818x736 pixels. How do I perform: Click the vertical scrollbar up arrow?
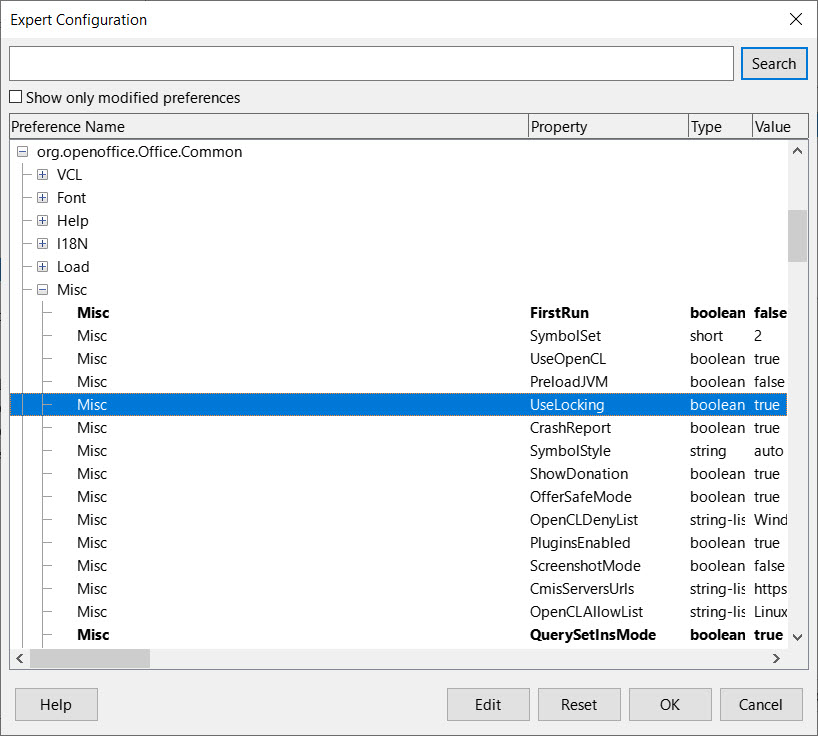pyautogui.click(x=797, y=151)
